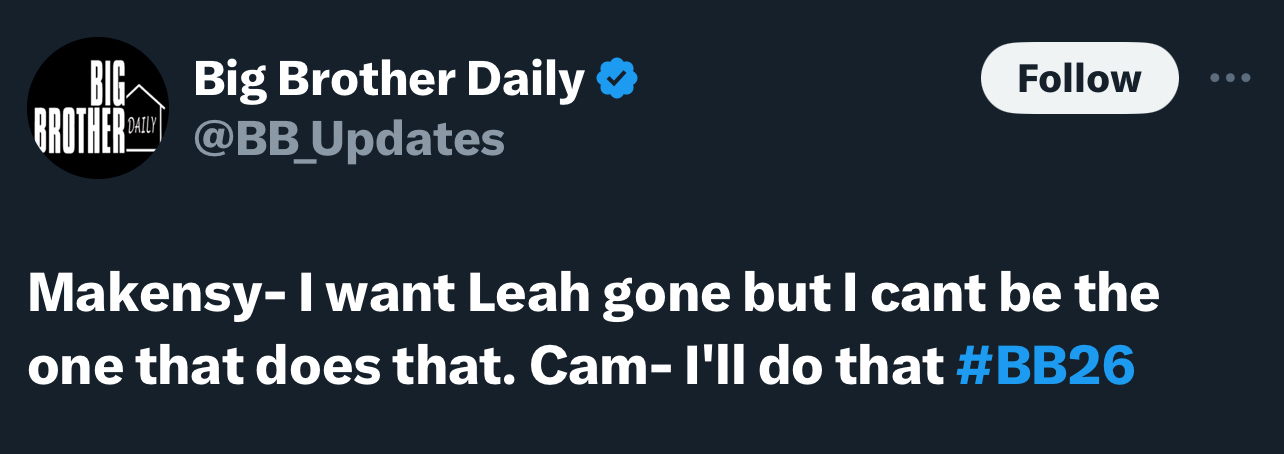
Task: Visit the @BB_Updates handle link
Action: pyautogui.click(x=349, y=138)
